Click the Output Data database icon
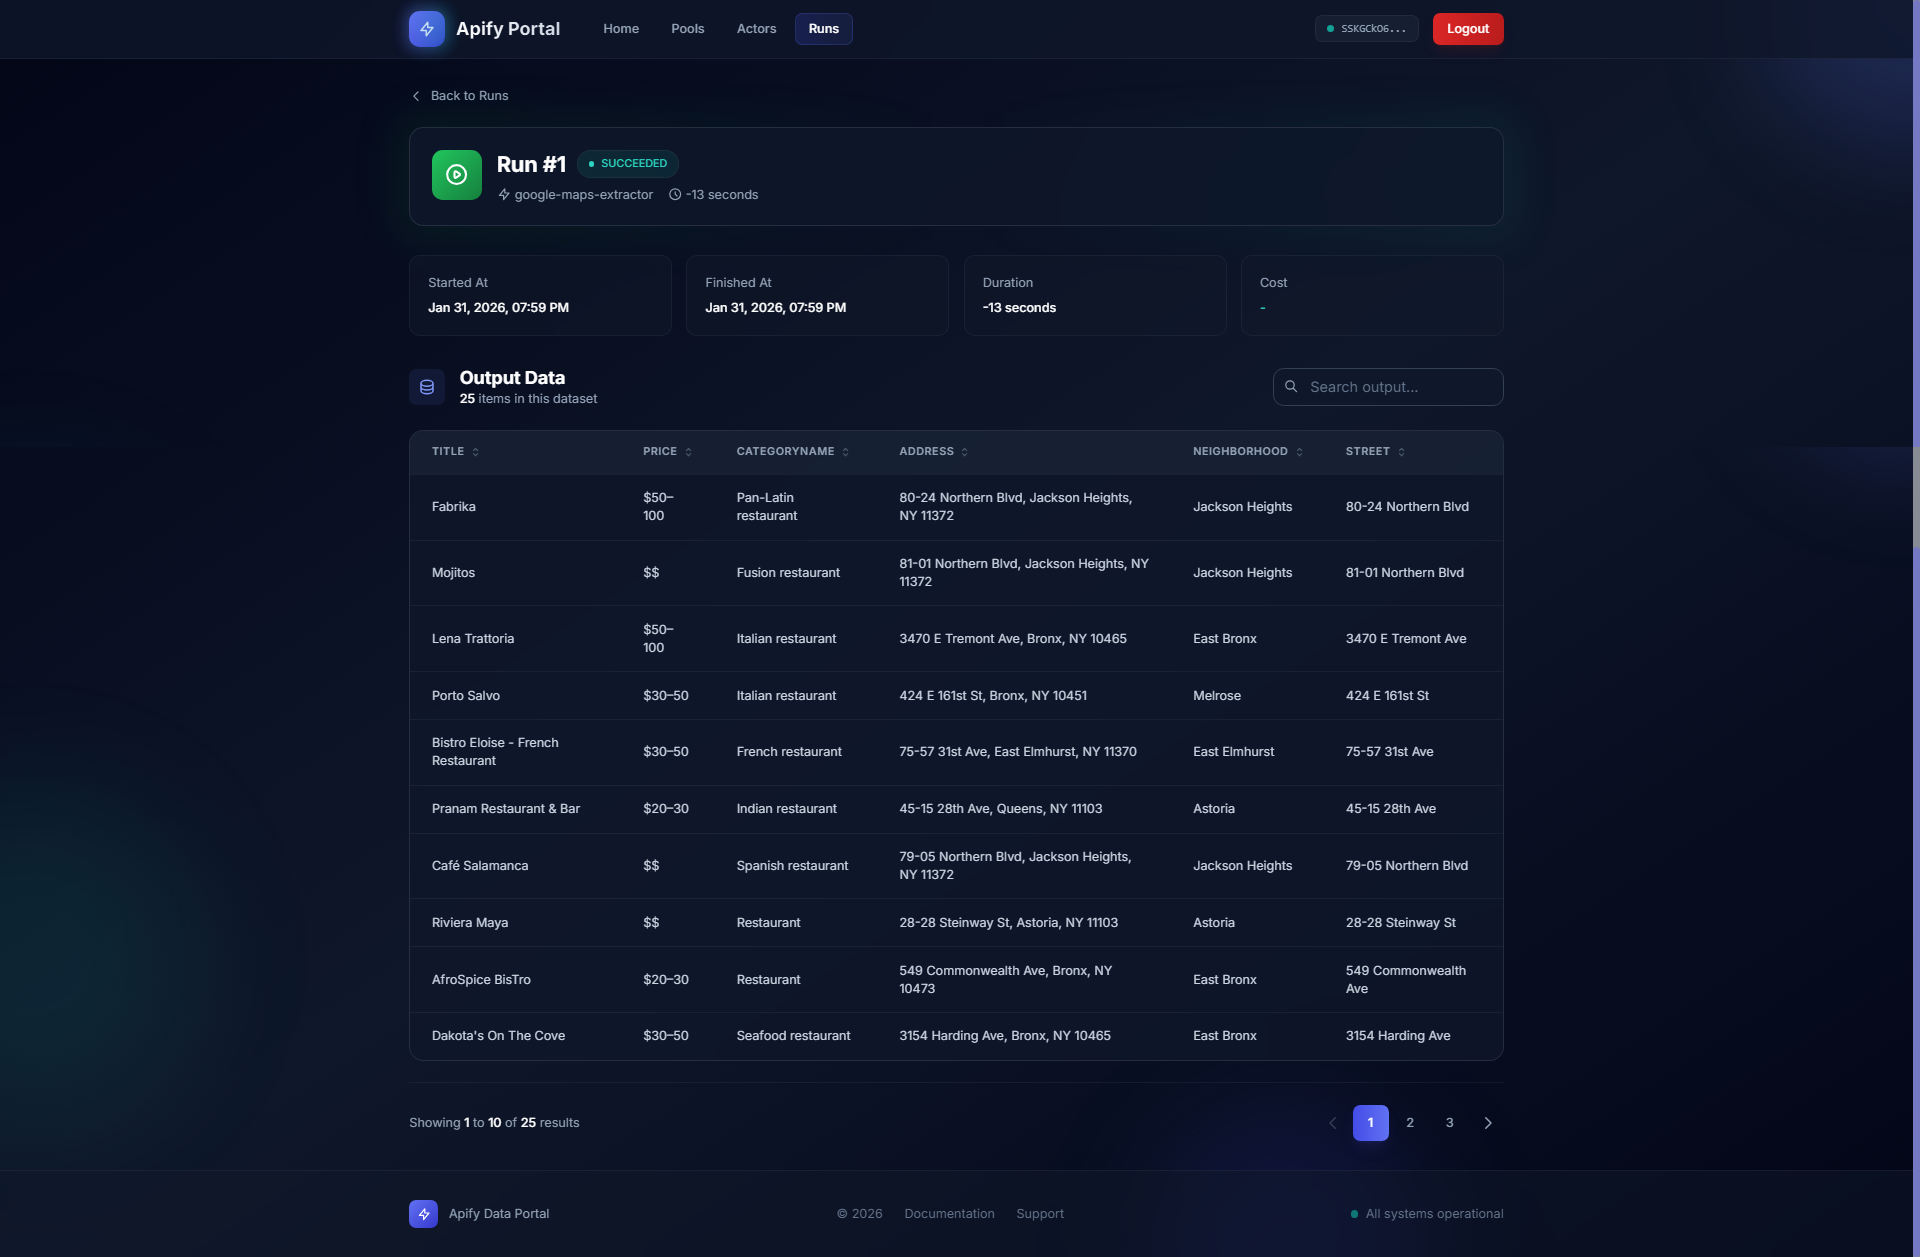1920x1257 pixels. 427,387
